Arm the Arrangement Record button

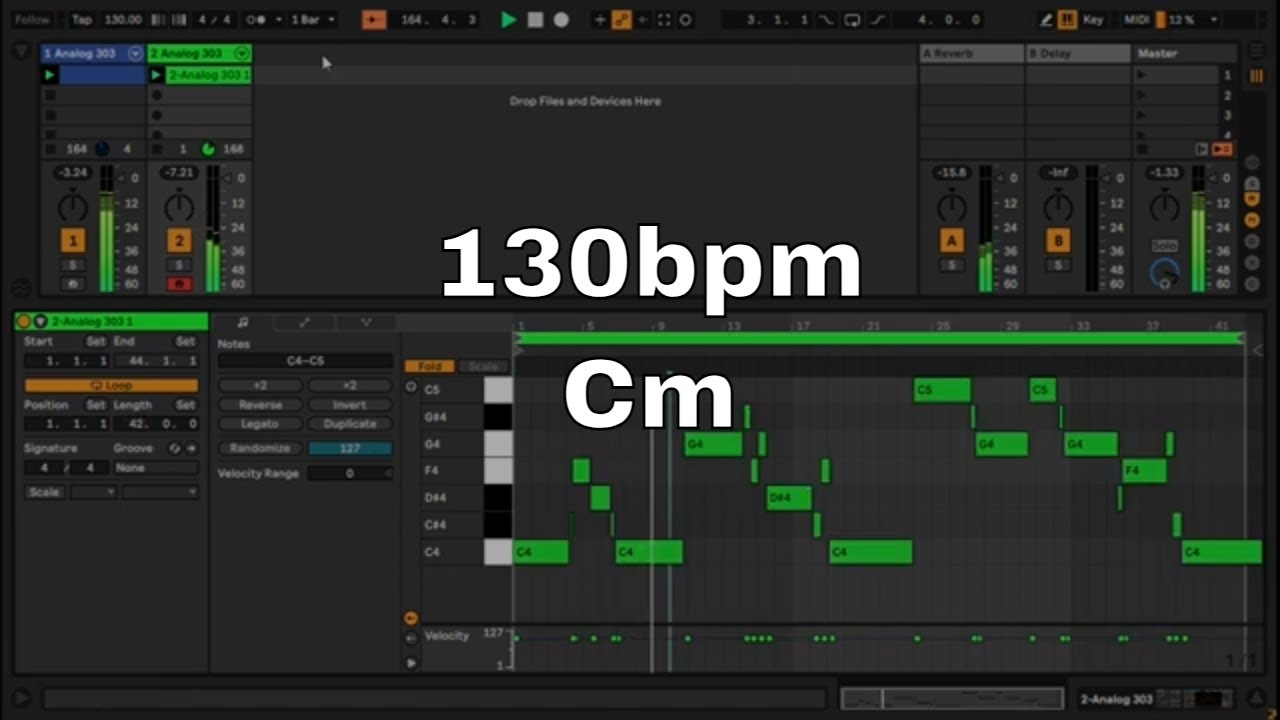(x=561, y=20)
